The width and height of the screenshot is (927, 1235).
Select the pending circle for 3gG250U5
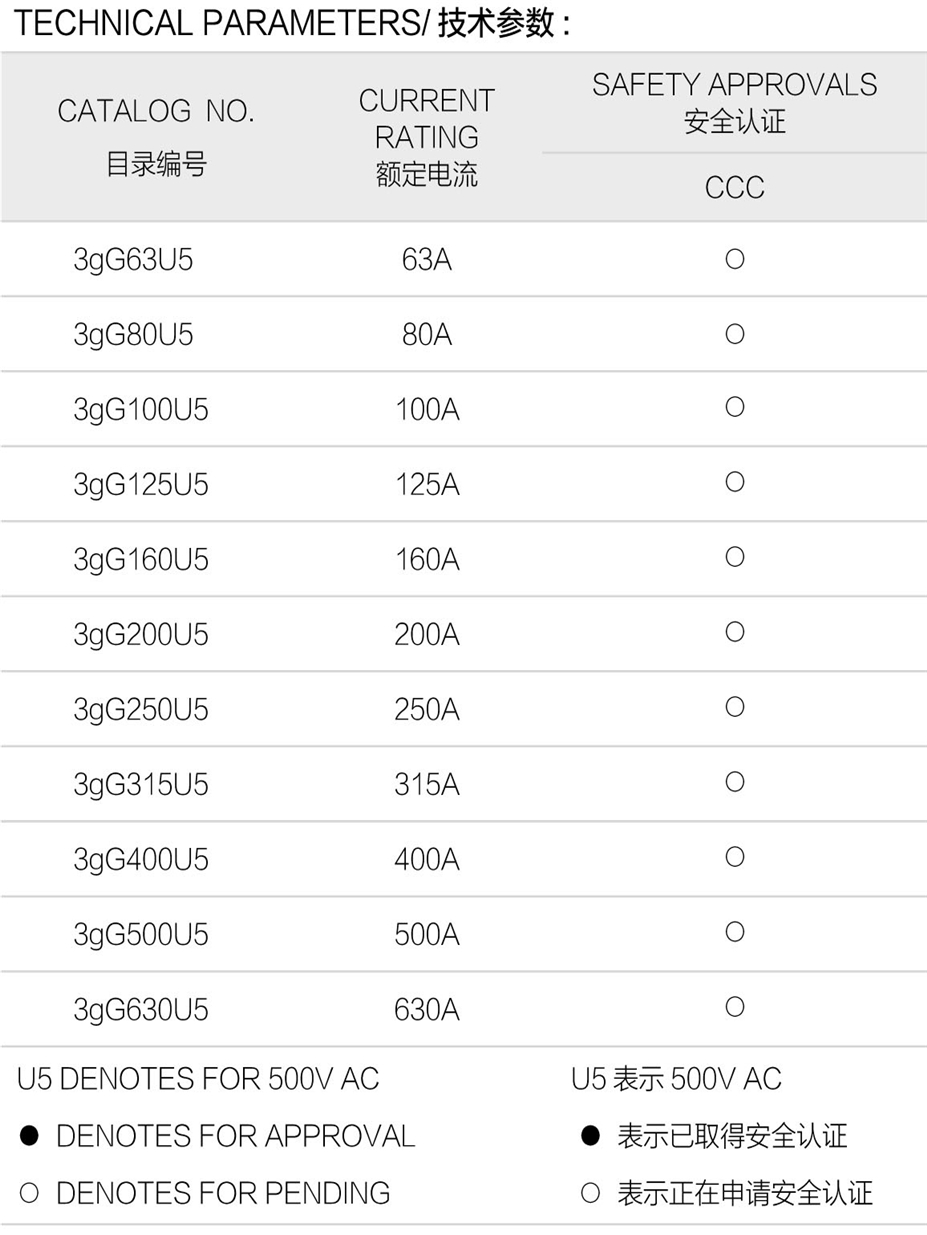coord(734,707)
